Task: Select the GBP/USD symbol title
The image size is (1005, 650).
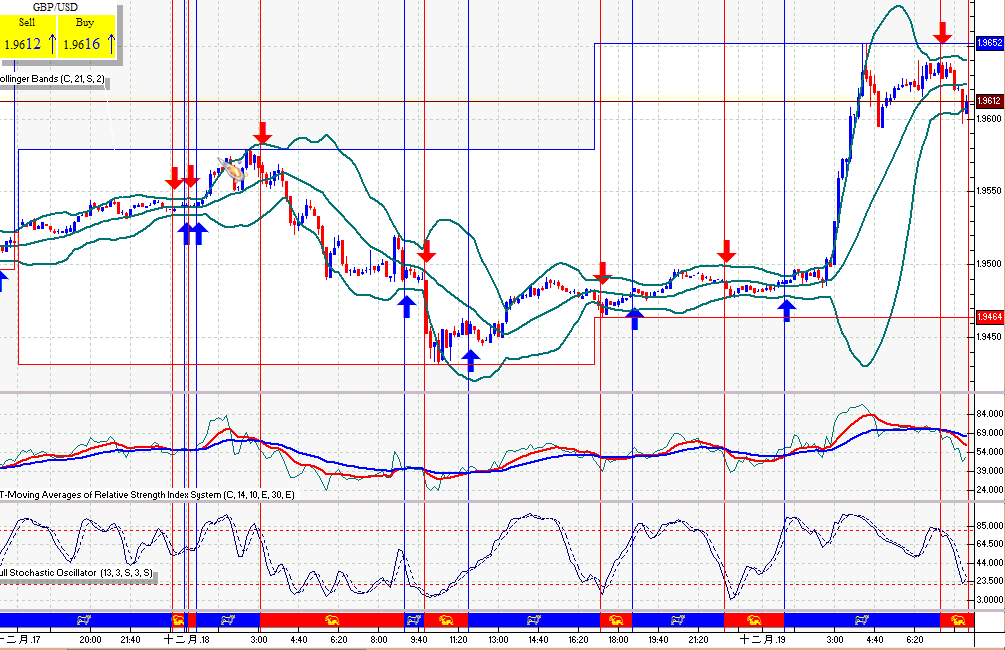Action: (x=56, y=7)
